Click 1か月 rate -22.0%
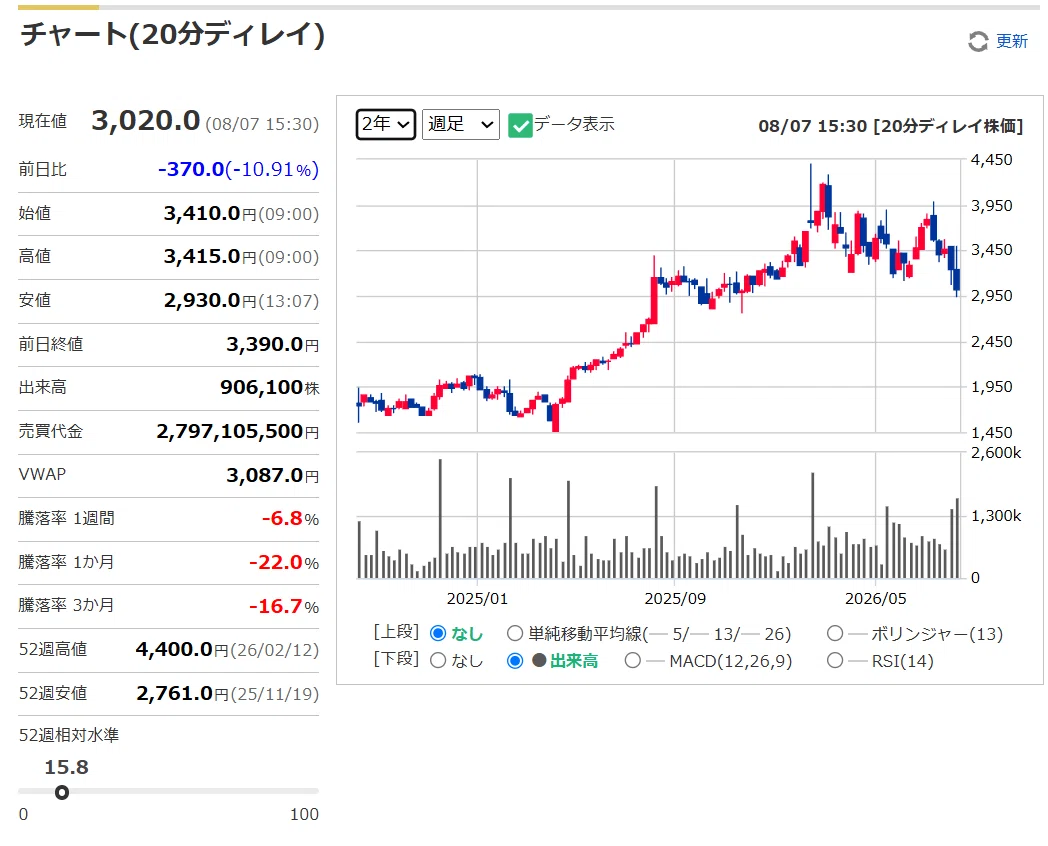 (x=284, y=562)
